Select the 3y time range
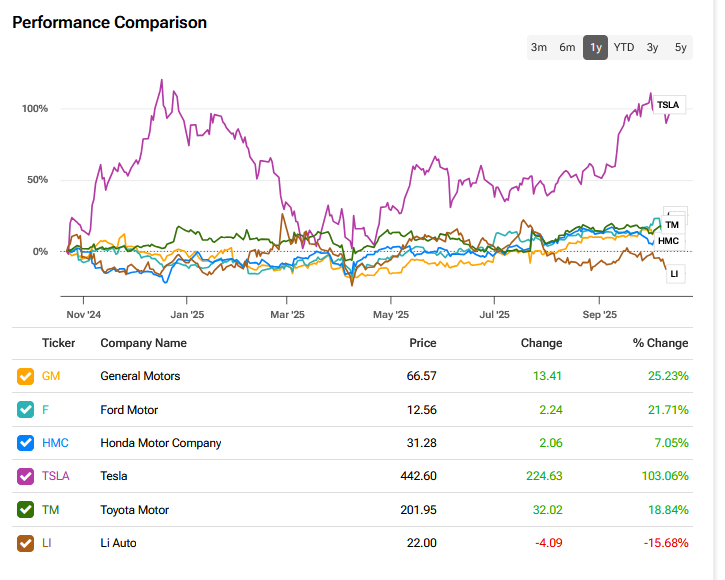 pos(652,48)
